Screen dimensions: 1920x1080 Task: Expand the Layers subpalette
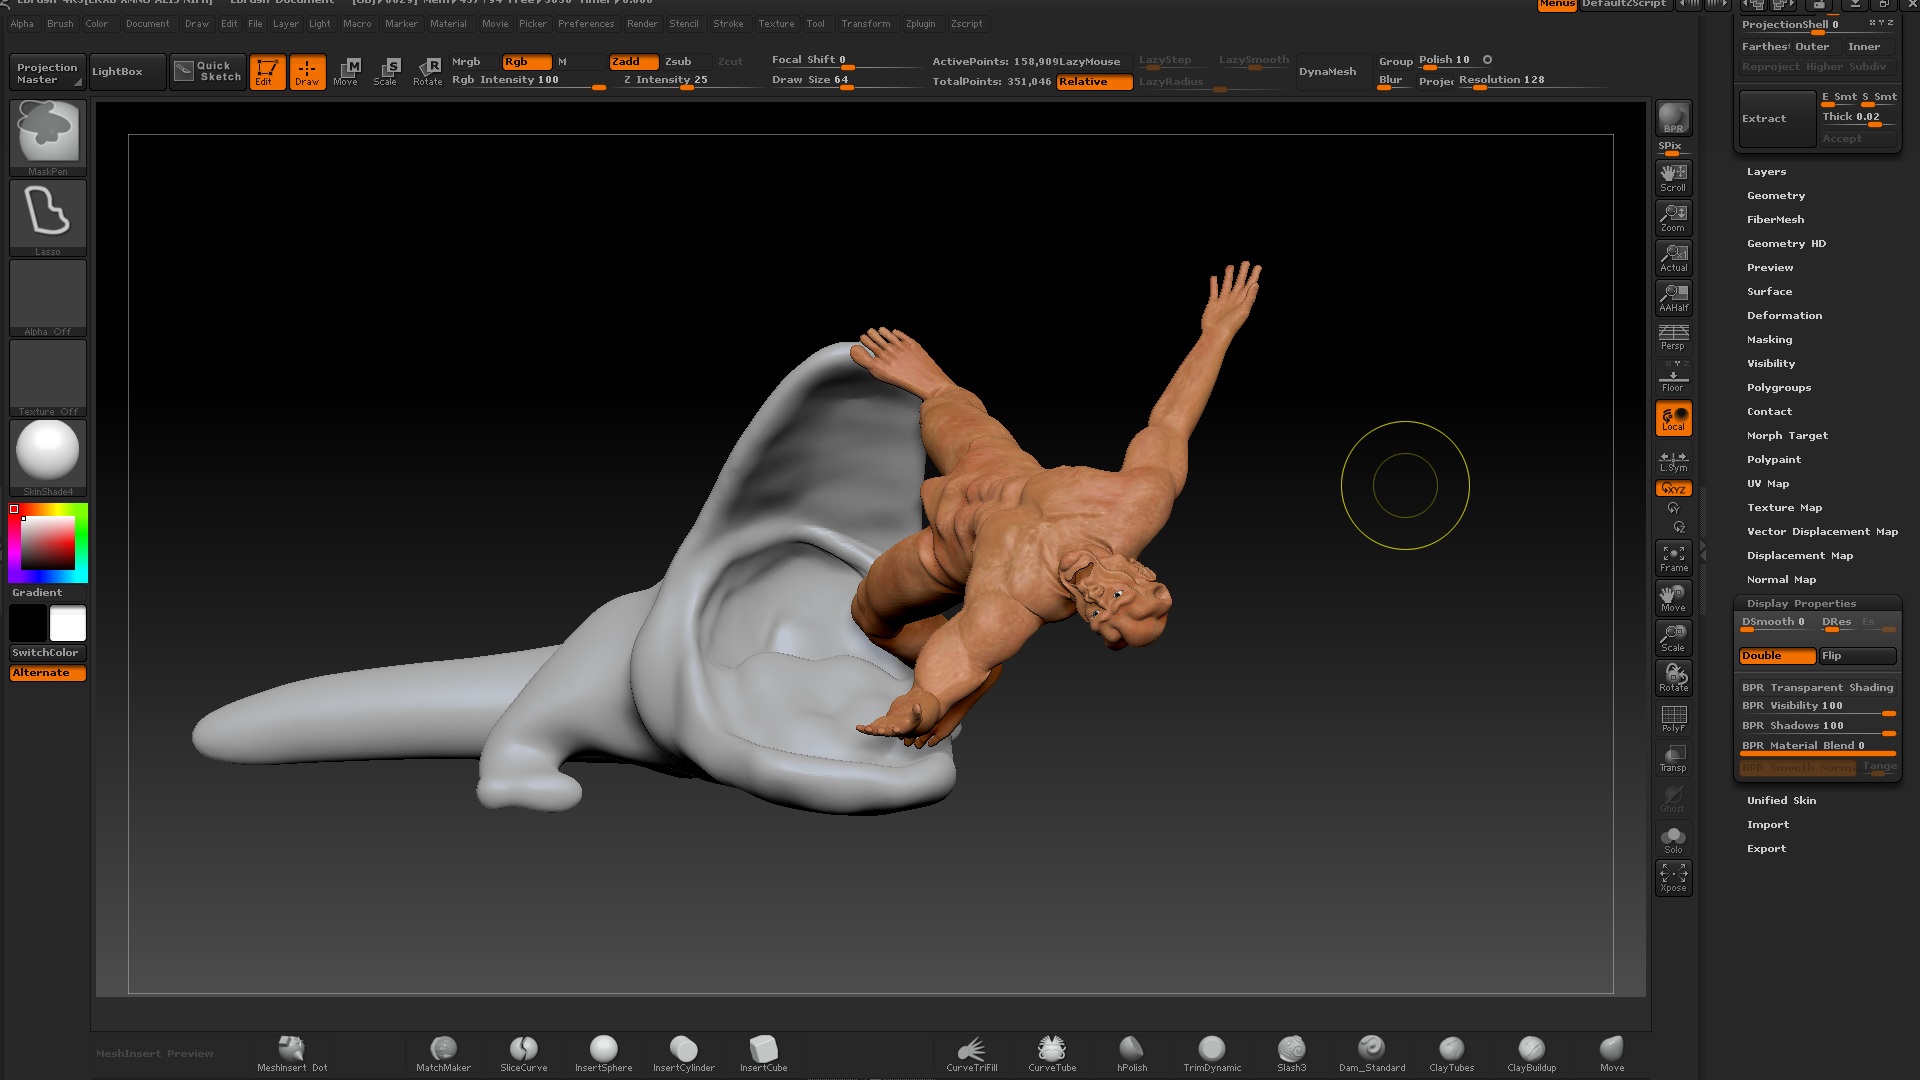[x=1766, y=172]
